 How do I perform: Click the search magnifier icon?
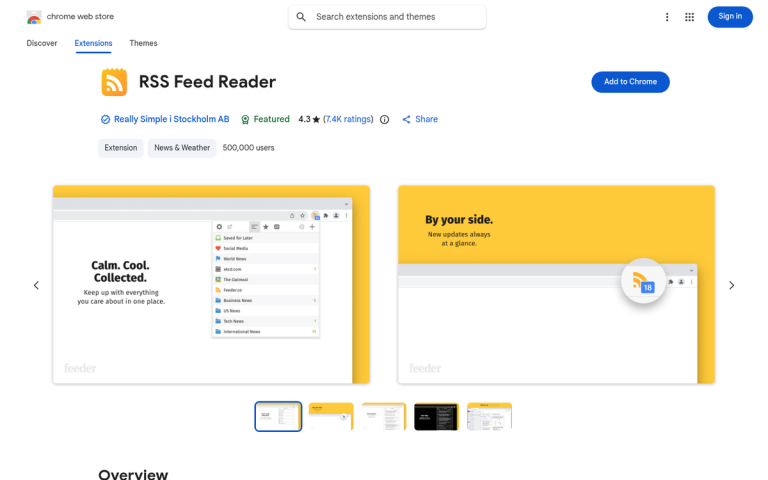301,17
